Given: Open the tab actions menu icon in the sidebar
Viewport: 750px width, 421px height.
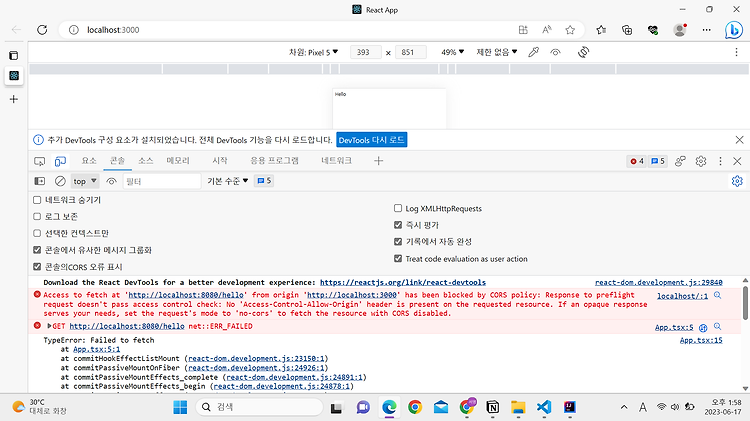Looking at the screenshot, I should pos(14,55).
